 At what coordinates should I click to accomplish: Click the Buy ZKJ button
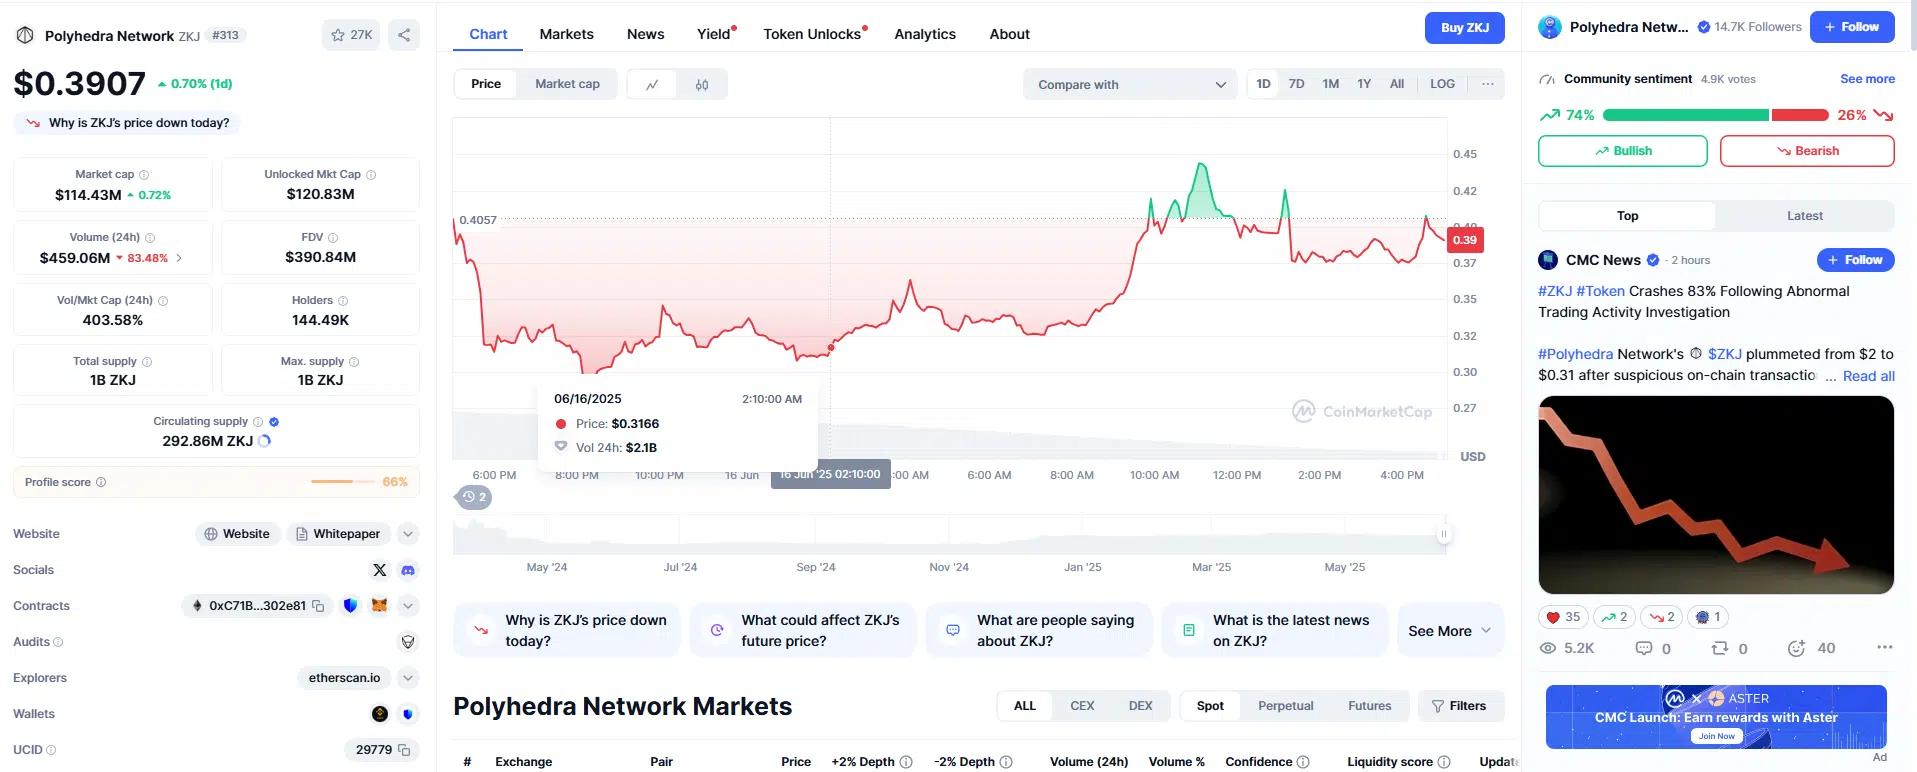tap(1464, 28)
